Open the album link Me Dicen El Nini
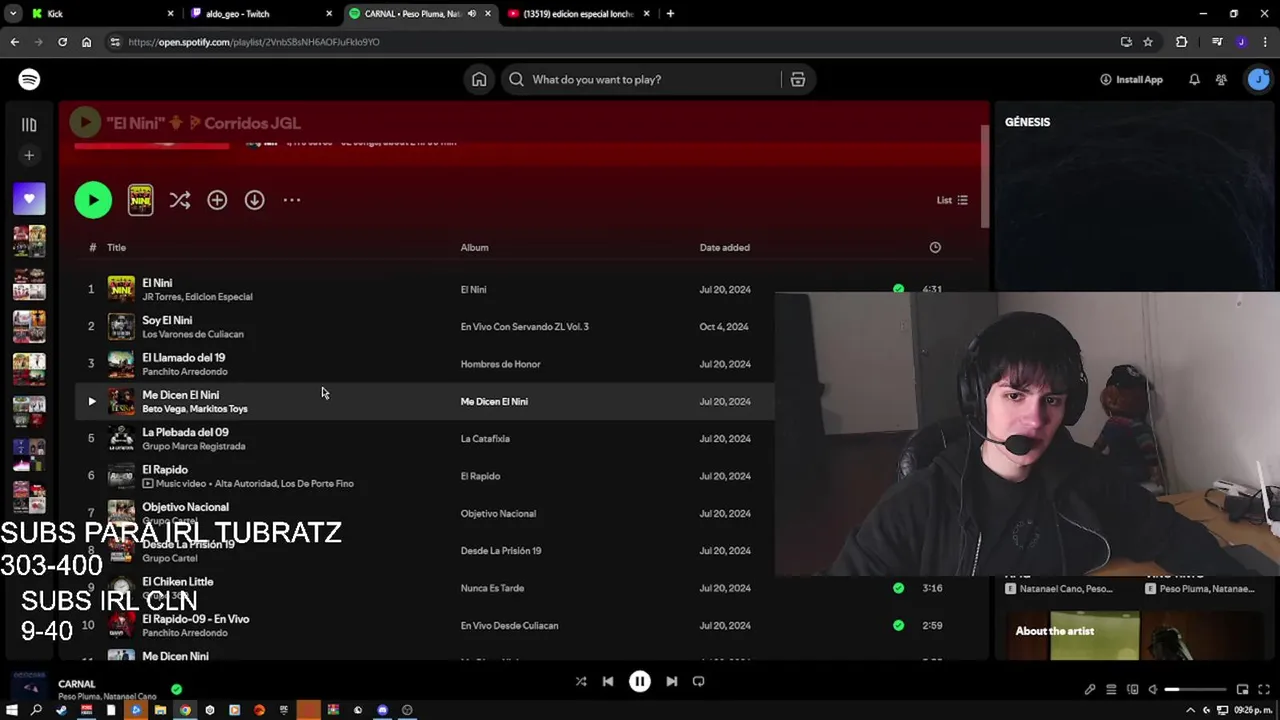 pos(494,401)
